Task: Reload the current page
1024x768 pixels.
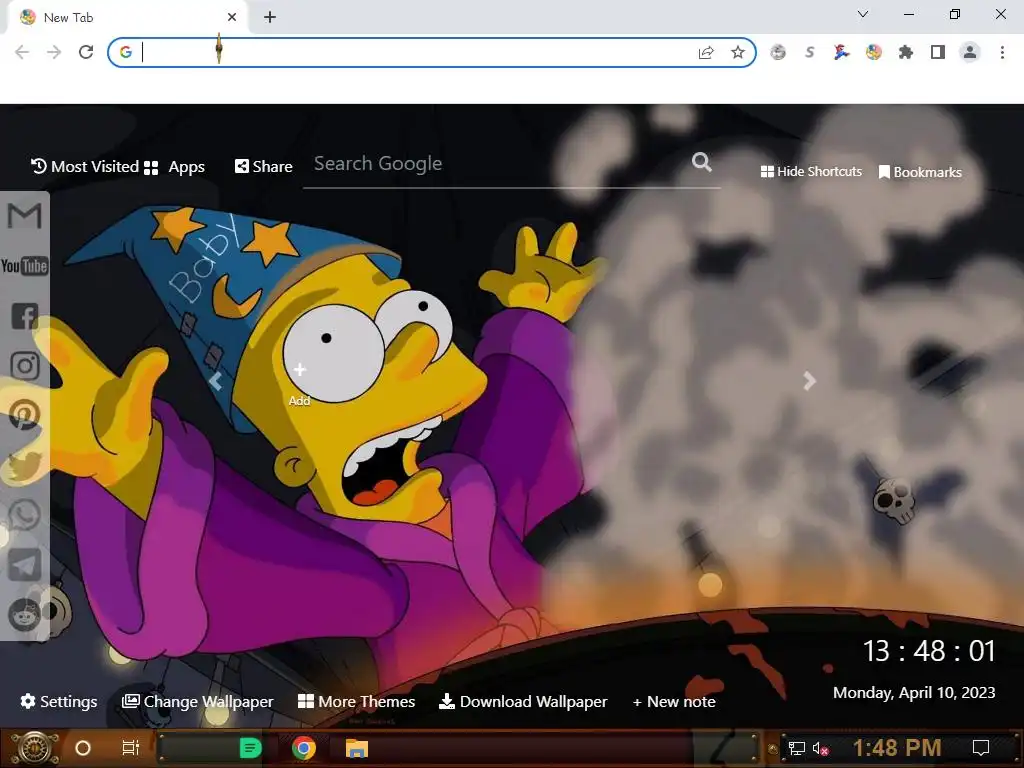Action: [86, 52]
